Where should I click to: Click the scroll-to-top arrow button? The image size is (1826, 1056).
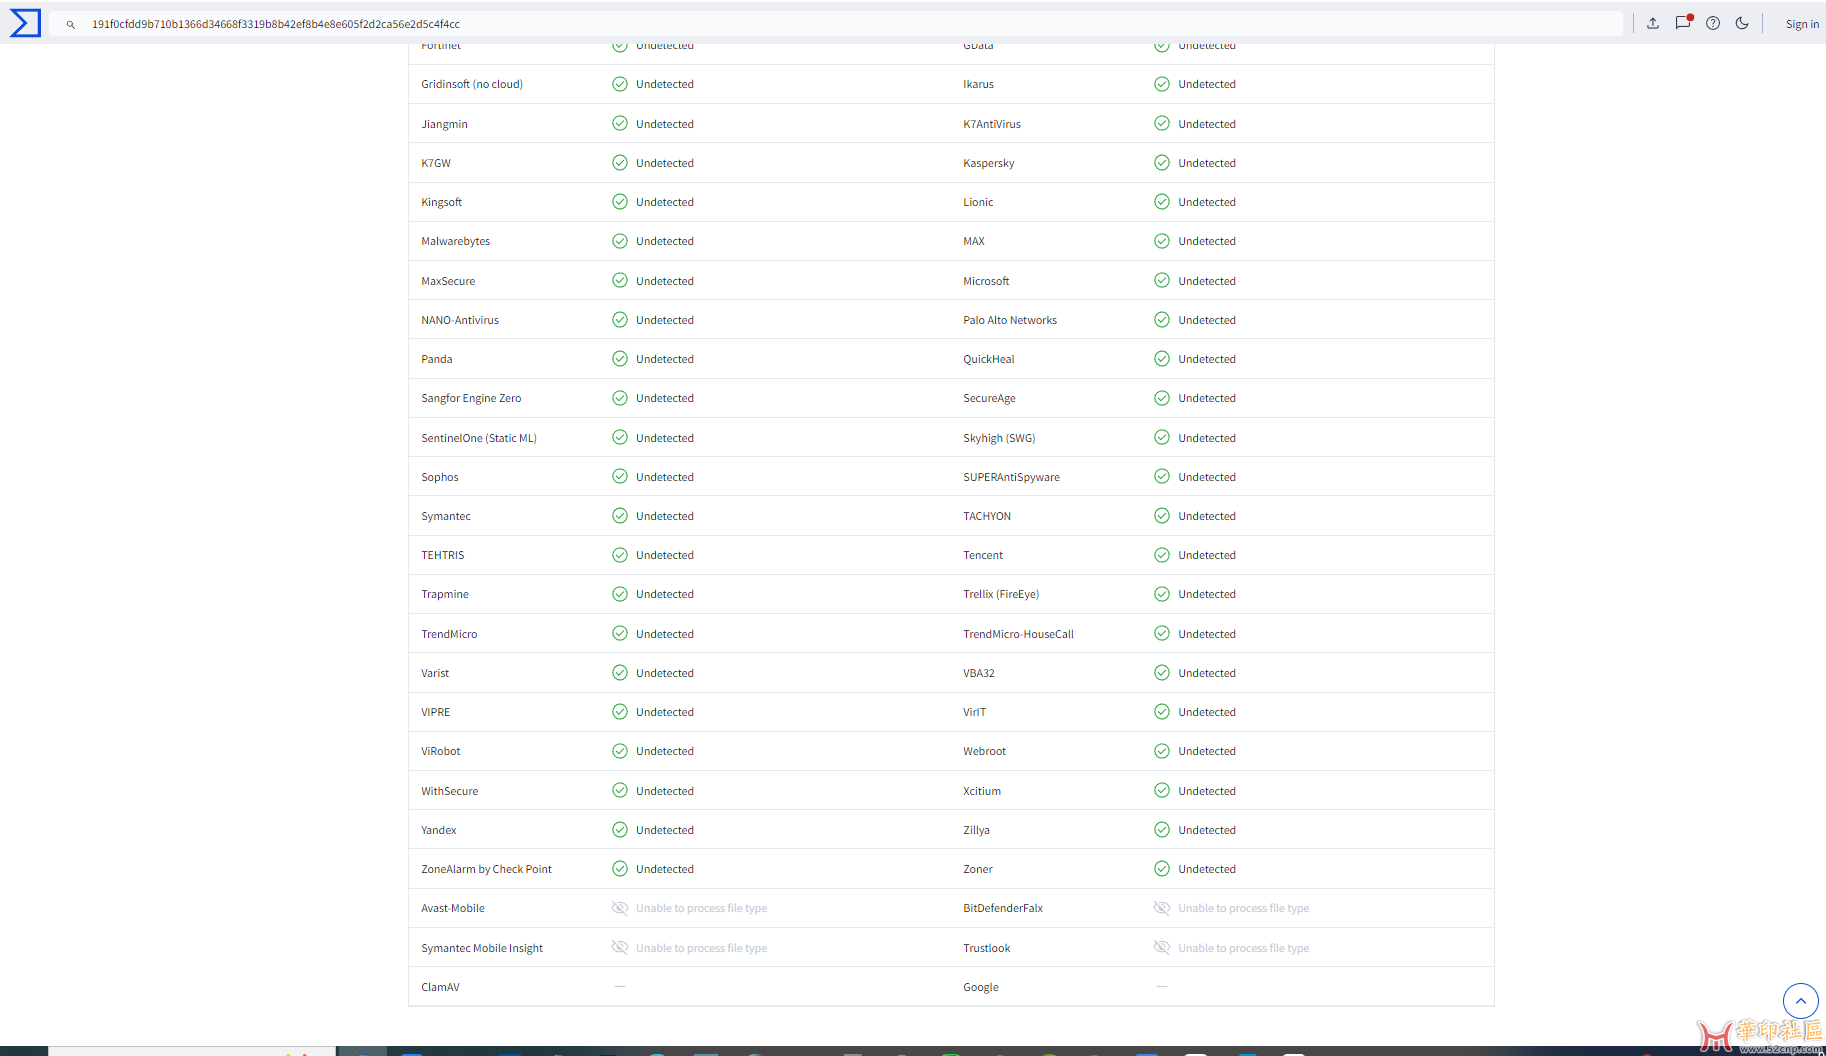pos(1800,1000)
